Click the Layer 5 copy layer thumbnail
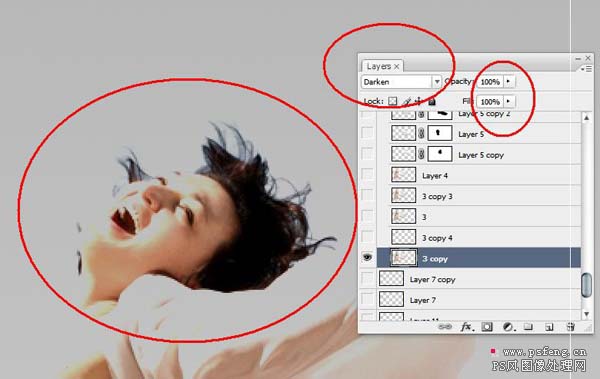This screenshot has width=600, height=379. 403,154
